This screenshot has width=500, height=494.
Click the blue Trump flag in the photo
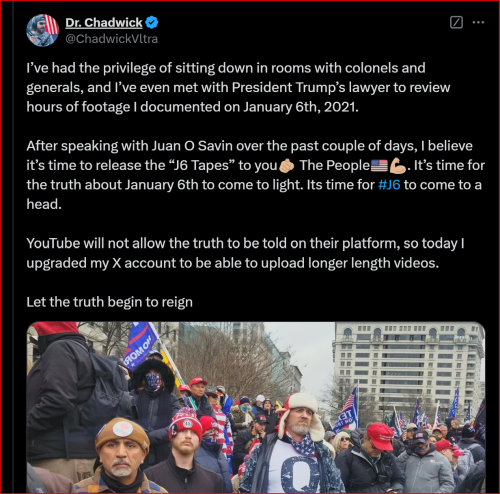(140, 345)
